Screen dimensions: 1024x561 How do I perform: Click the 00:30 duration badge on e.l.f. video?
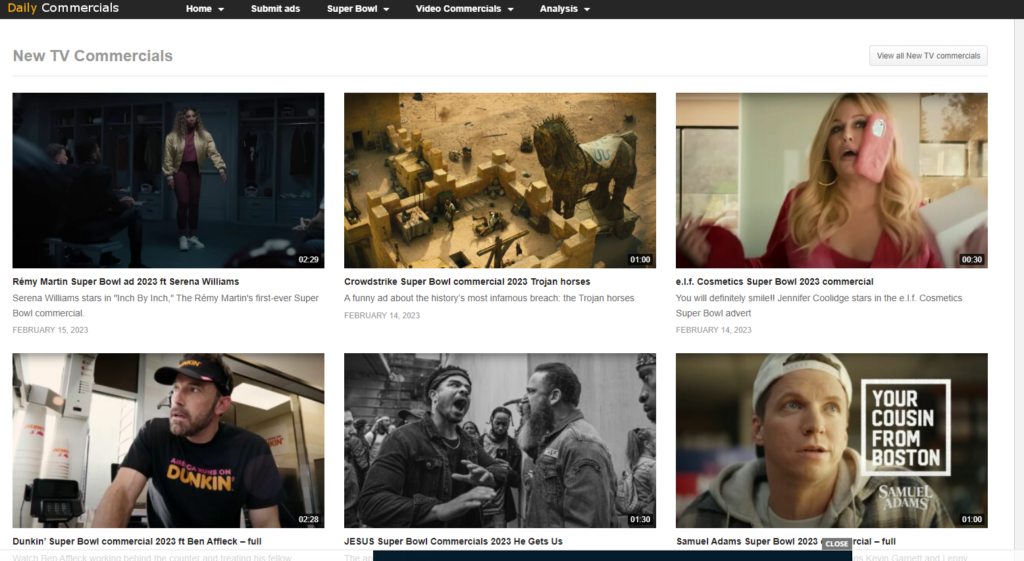click(x=972, y=259)
